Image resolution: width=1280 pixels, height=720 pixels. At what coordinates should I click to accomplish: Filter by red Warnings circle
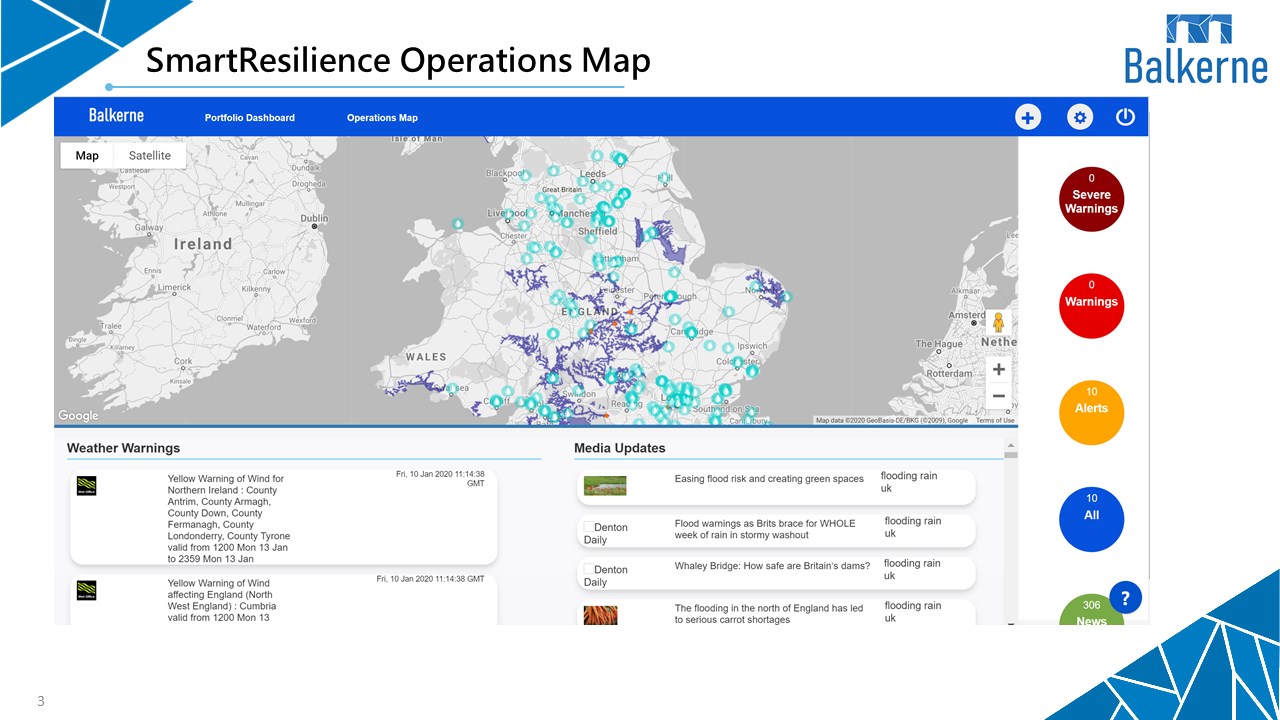pyautogui.click(x=1091, y=306)
